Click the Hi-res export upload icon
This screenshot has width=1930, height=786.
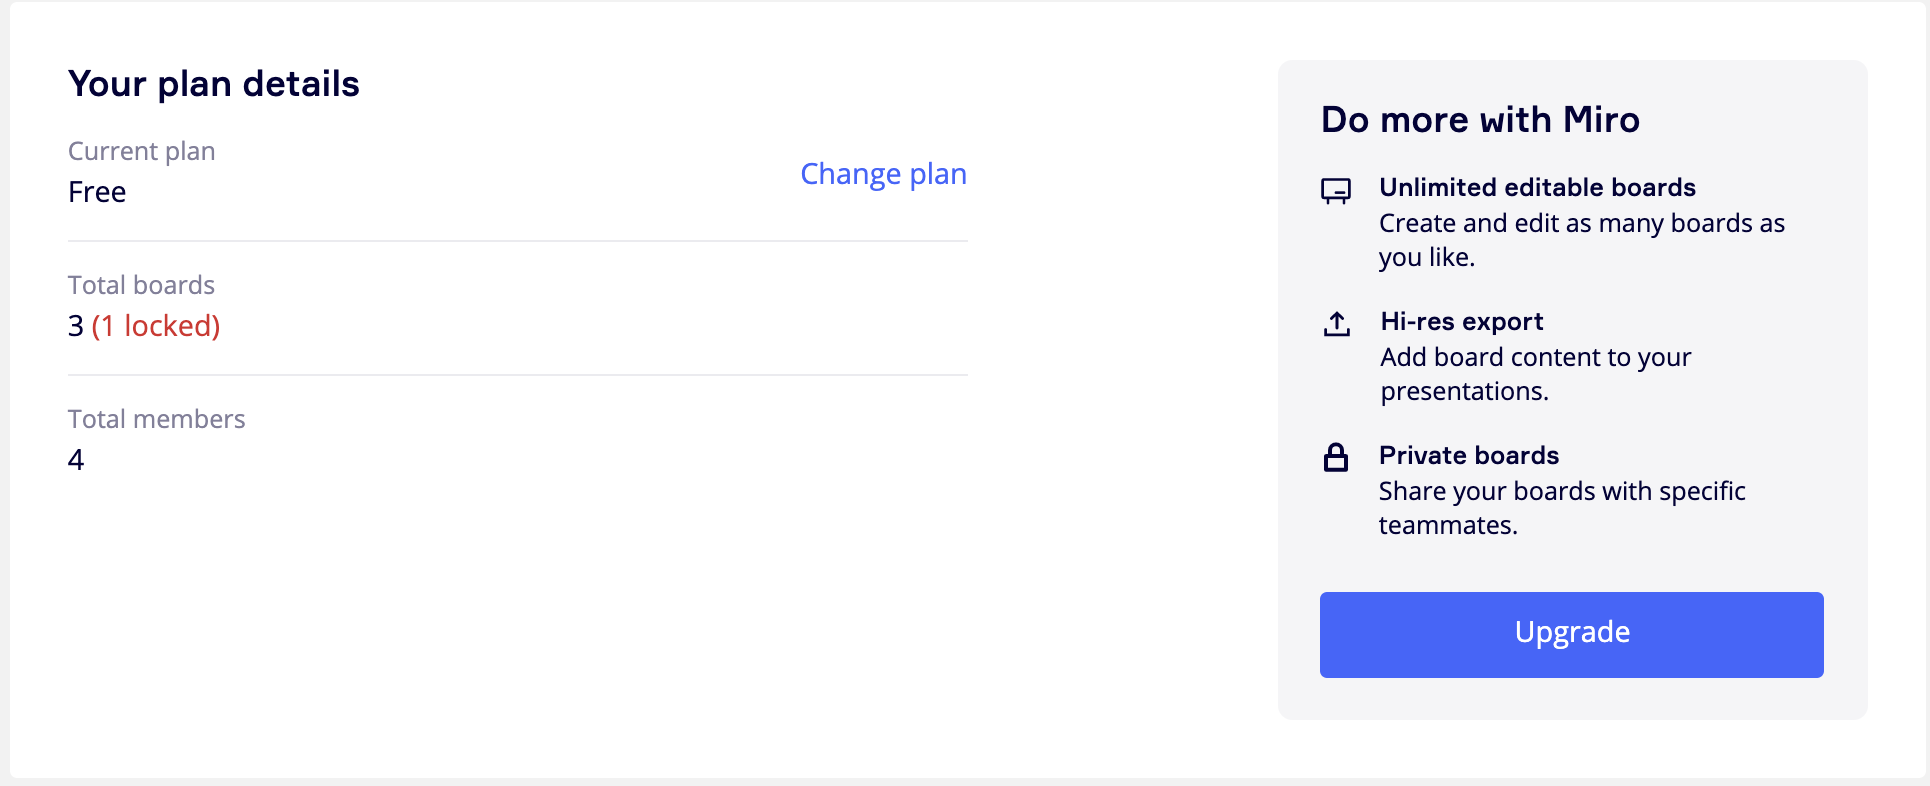[1337, 324]
